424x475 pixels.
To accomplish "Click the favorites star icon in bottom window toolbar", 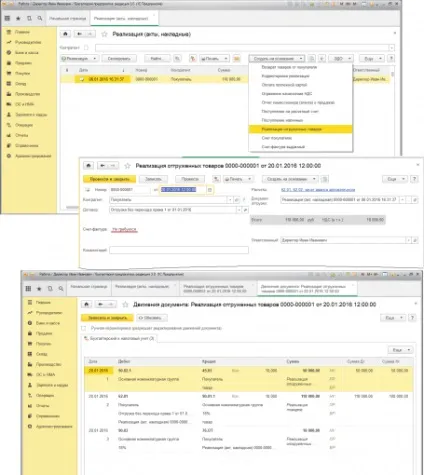I will pos(39,289).
